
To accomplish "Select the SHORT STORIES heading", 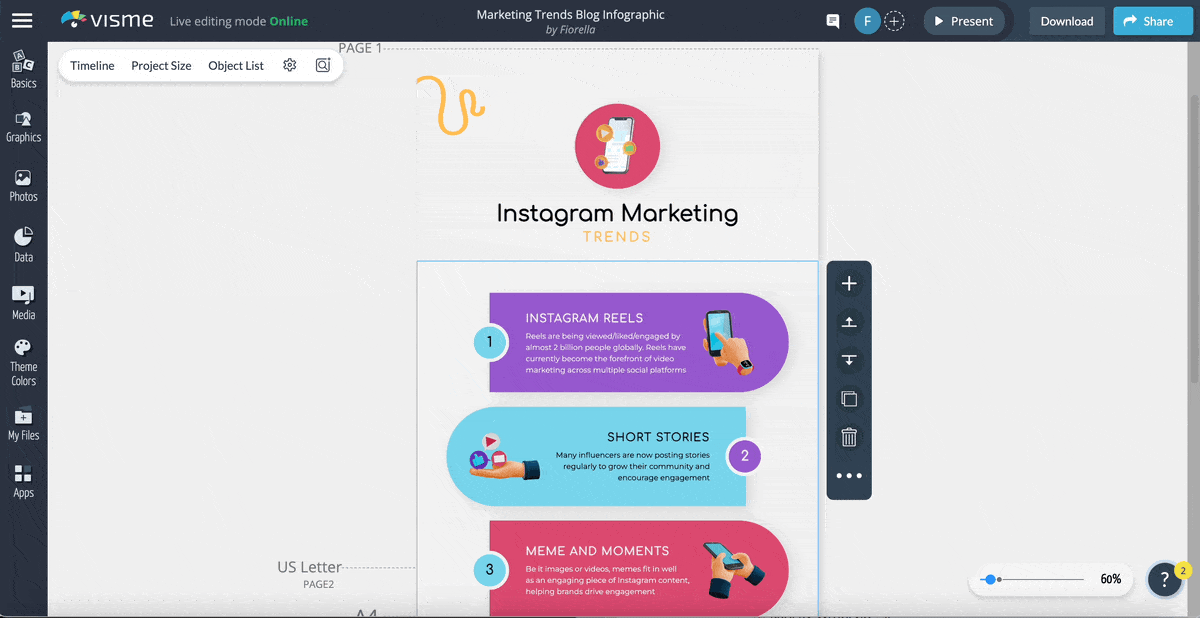I will 658,437.
